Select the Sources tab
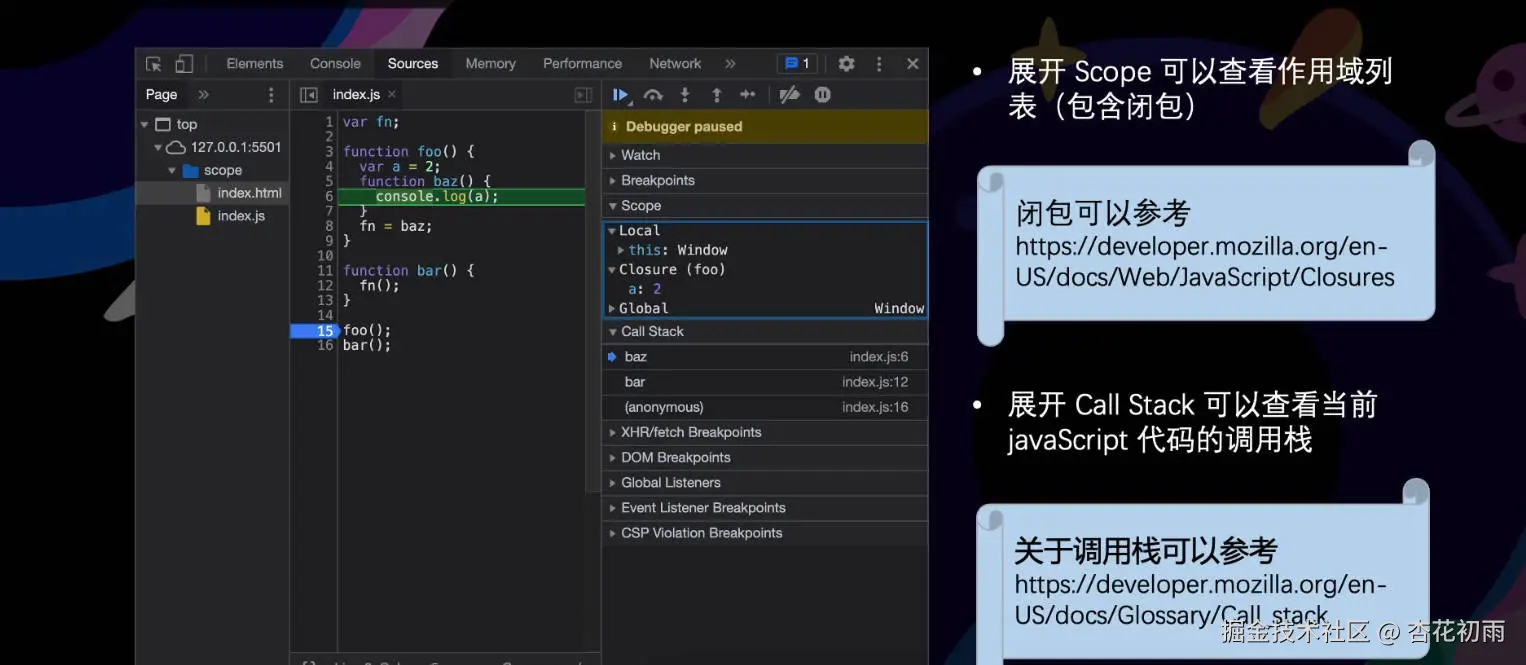Viewport: 1526px width, 665px height. tap(413, 63)
